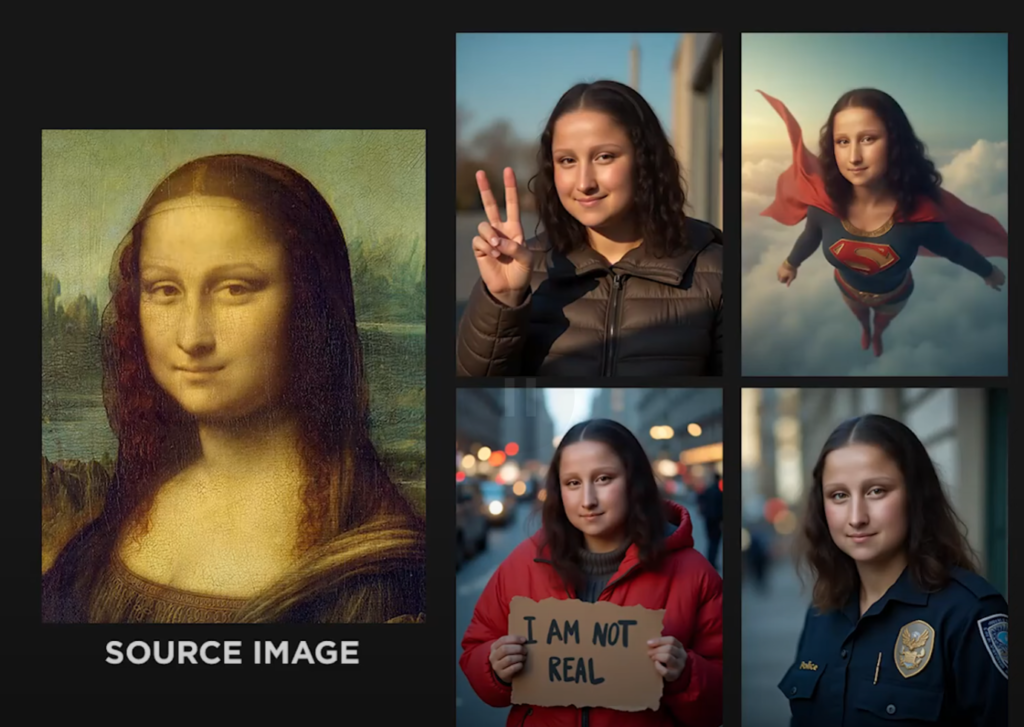This screenshot has width=1024, height=727.
Task: Open the peace-sign hand gesture image
Action: point(589,204)
